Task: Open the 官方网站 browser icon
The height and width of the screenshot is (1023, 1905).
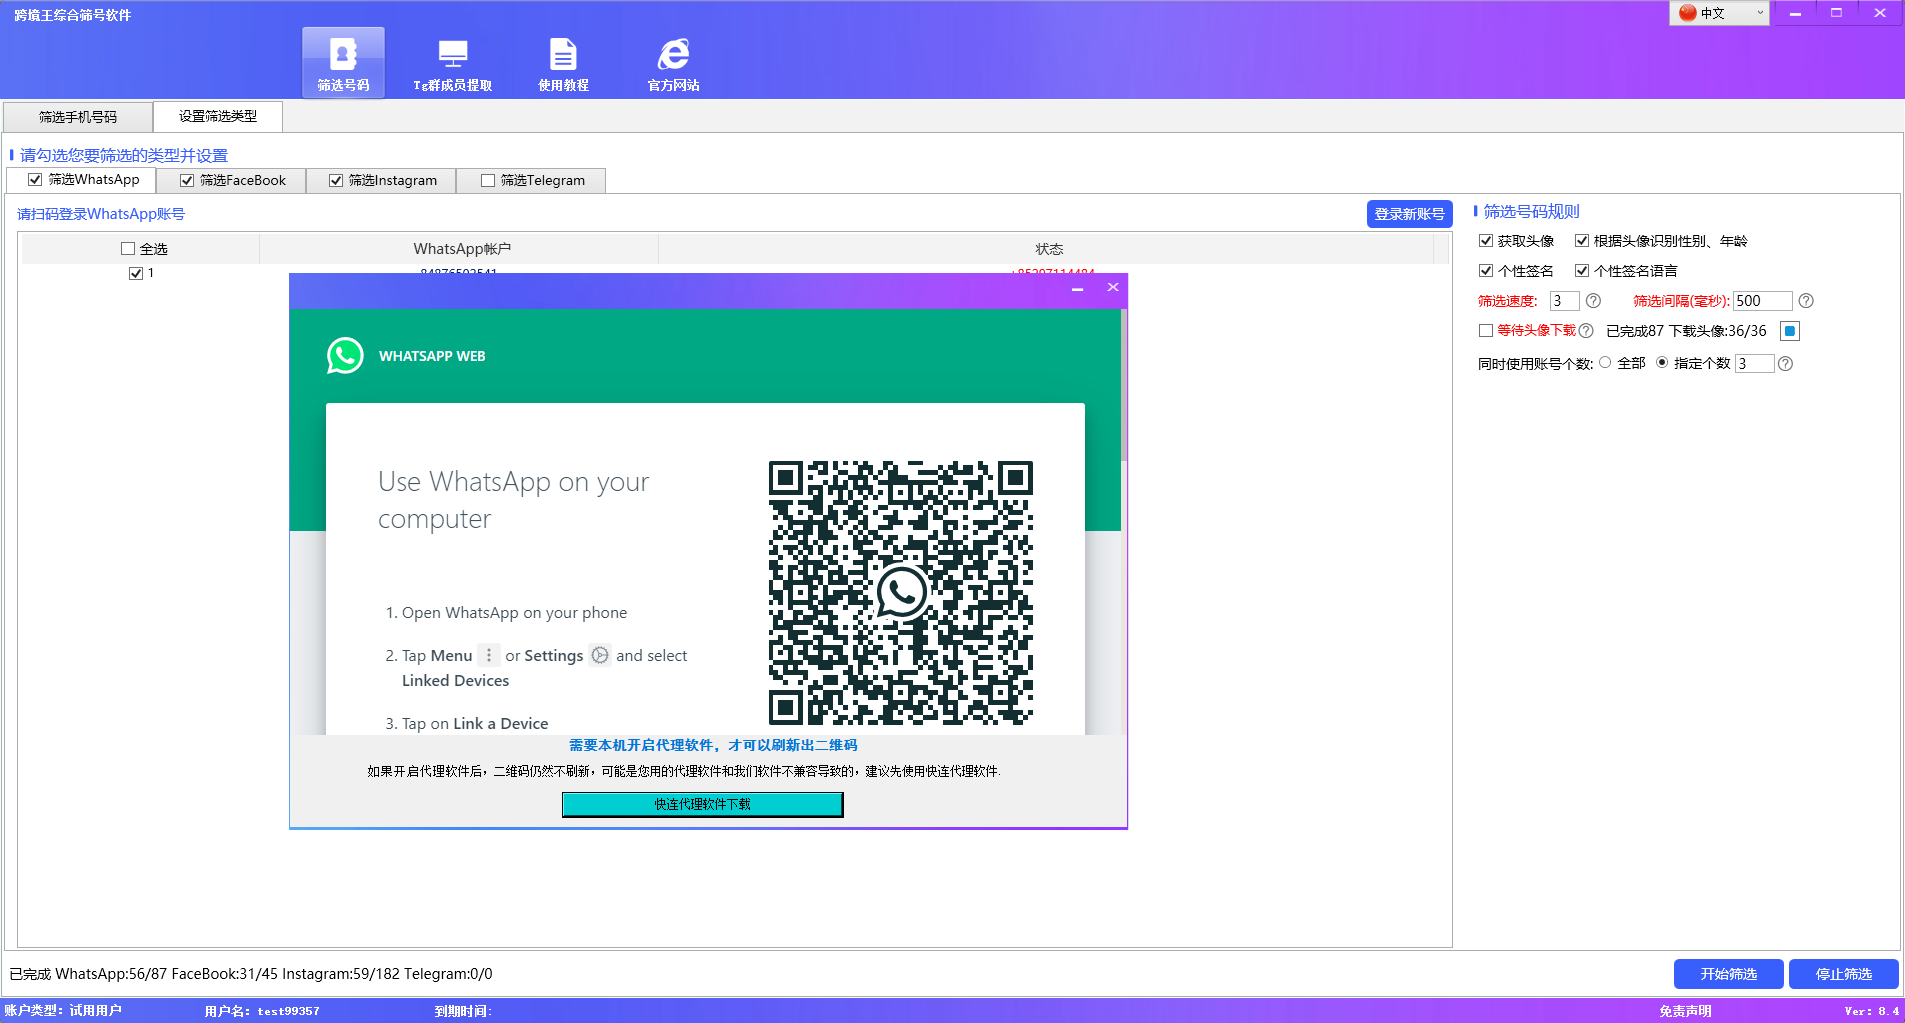Action: [x=673, y=64]
